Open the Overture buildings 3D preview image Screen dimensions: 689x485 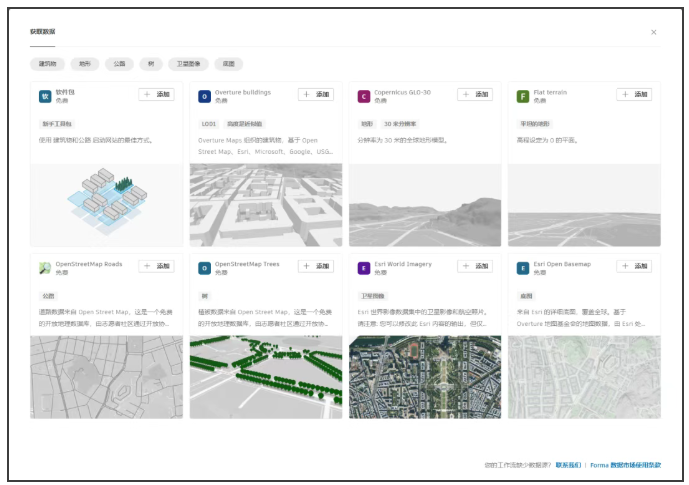click(266, 205)
